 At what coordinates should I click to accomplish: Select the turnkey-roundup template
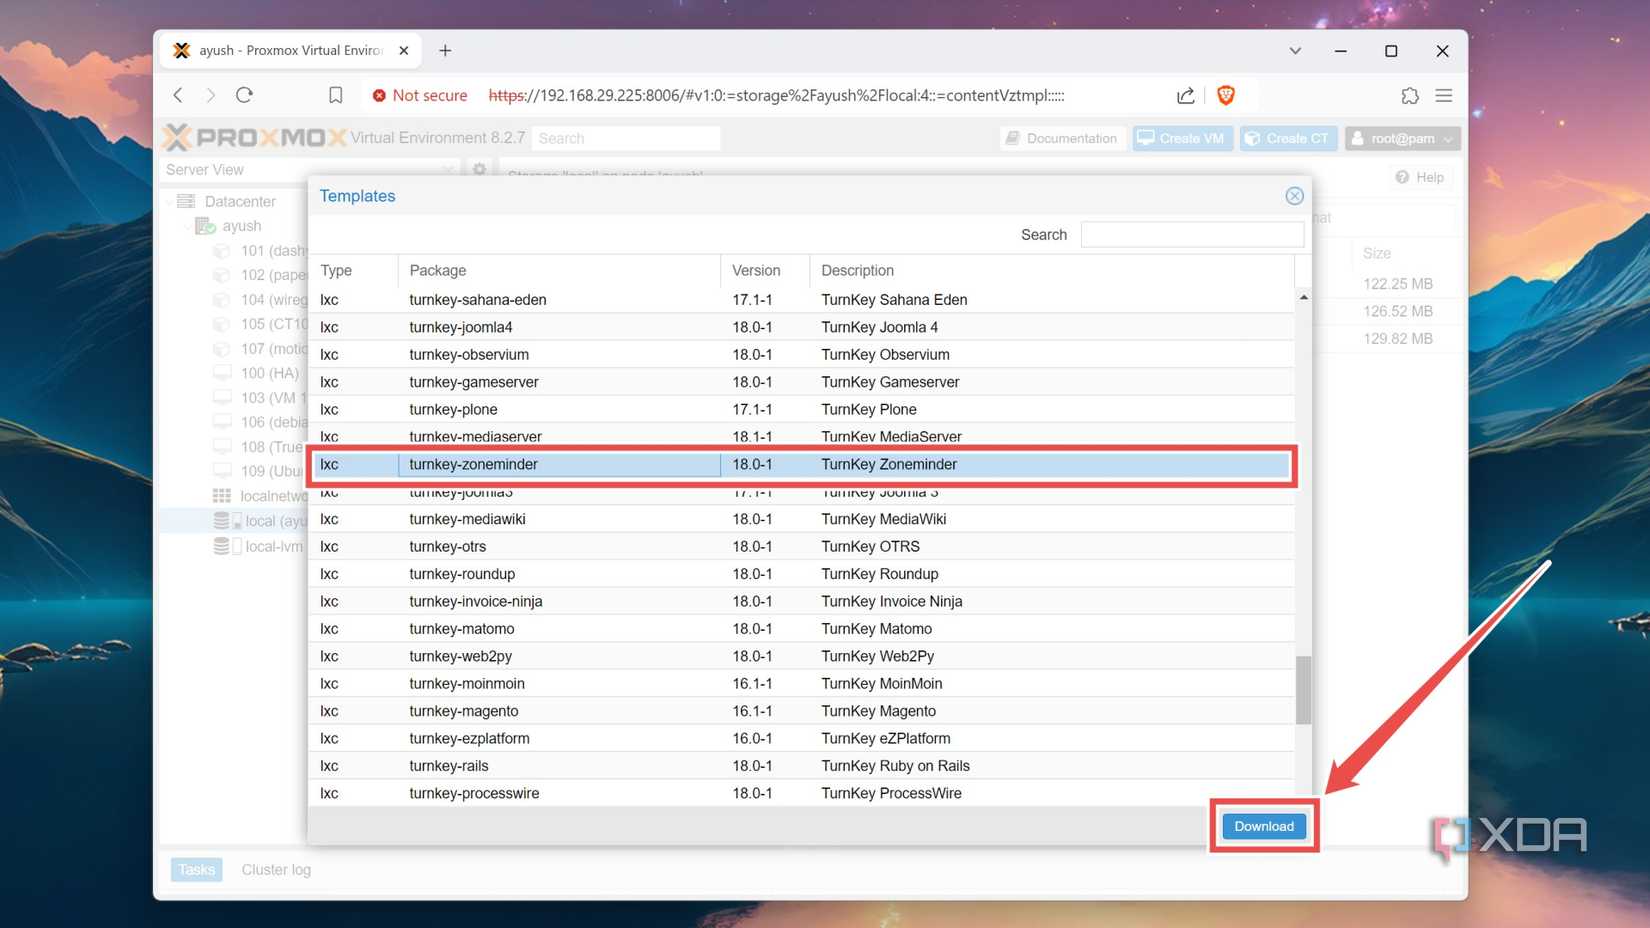click(801, 574)
